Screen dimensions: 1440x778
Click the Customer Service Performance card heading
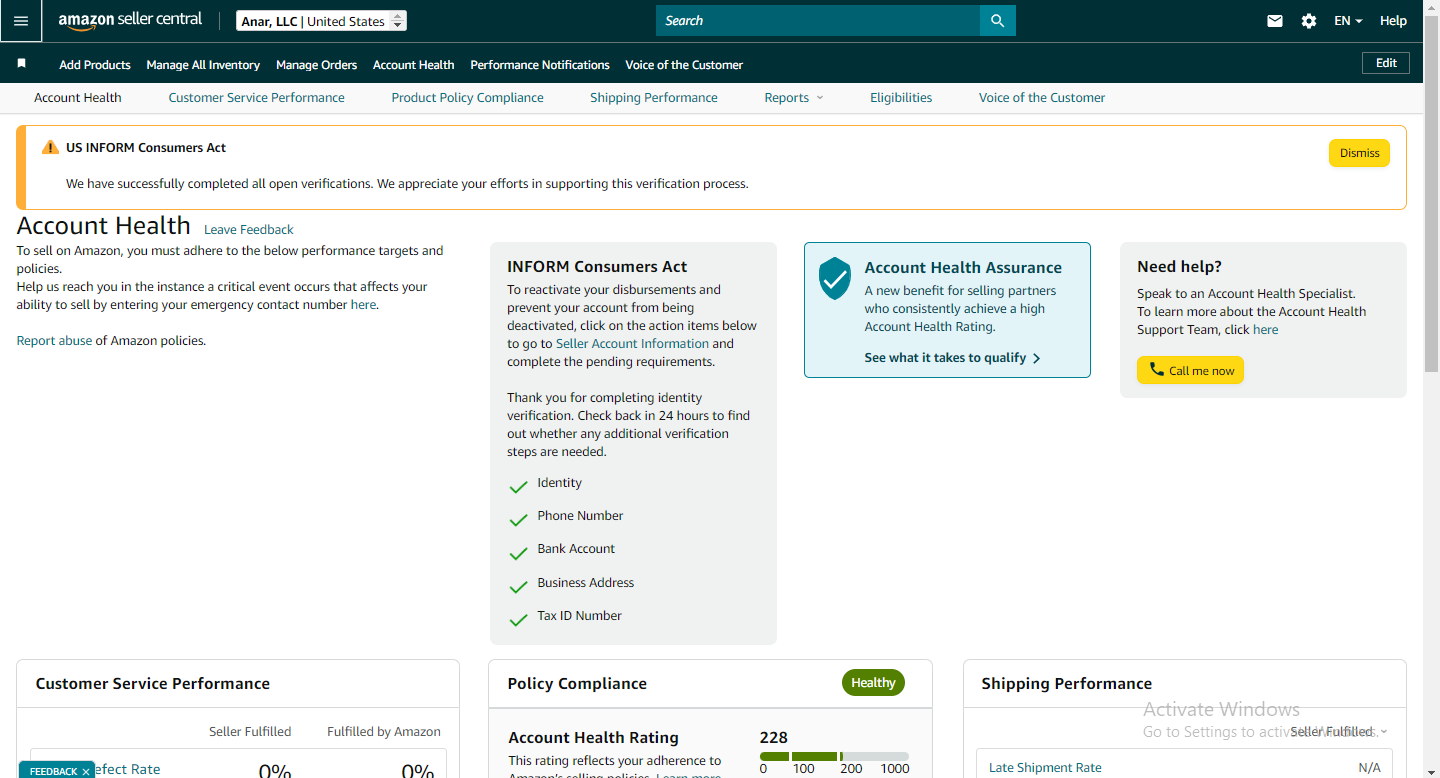[153, 684]
